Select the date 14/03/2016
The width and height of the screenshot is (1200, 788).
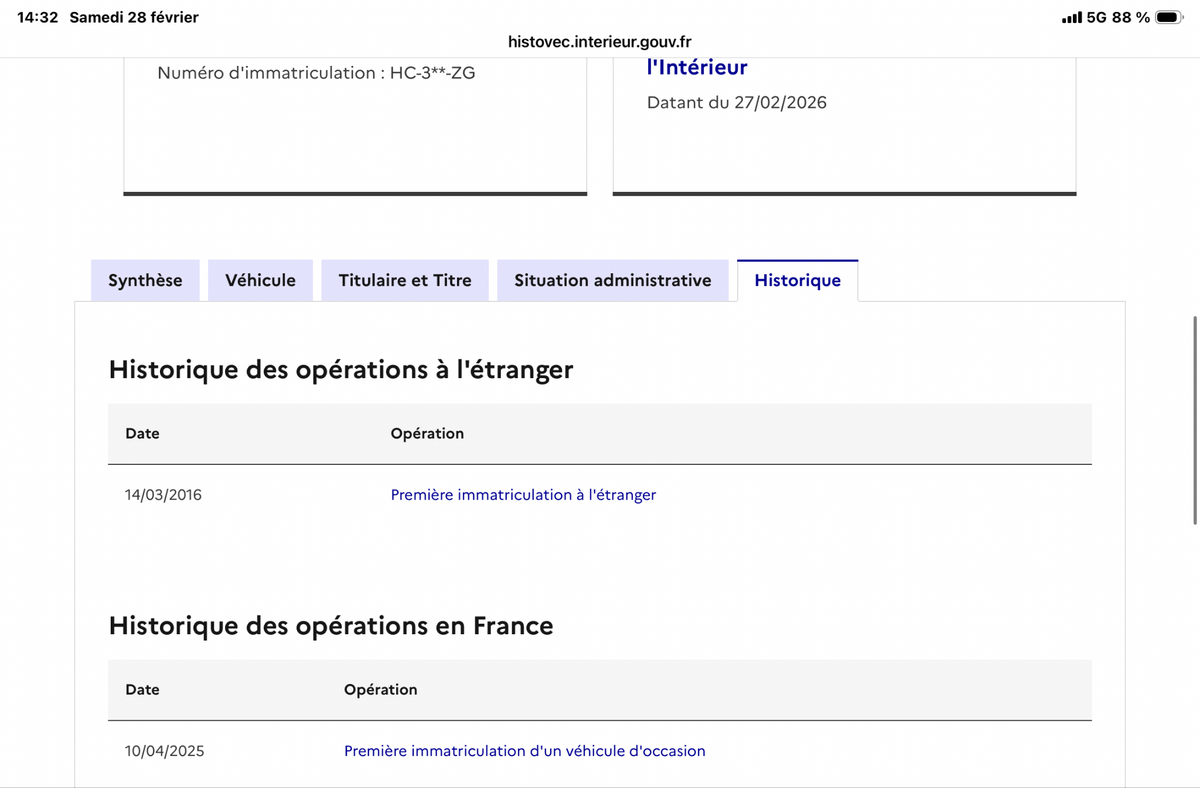(x=163, y=494)
